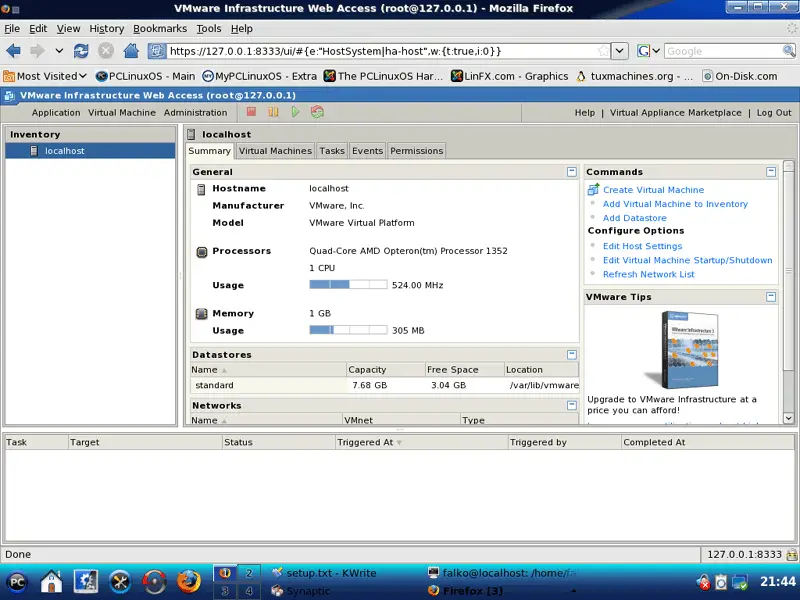Click the Create Virtual Machine link

(x=654, y=190)
